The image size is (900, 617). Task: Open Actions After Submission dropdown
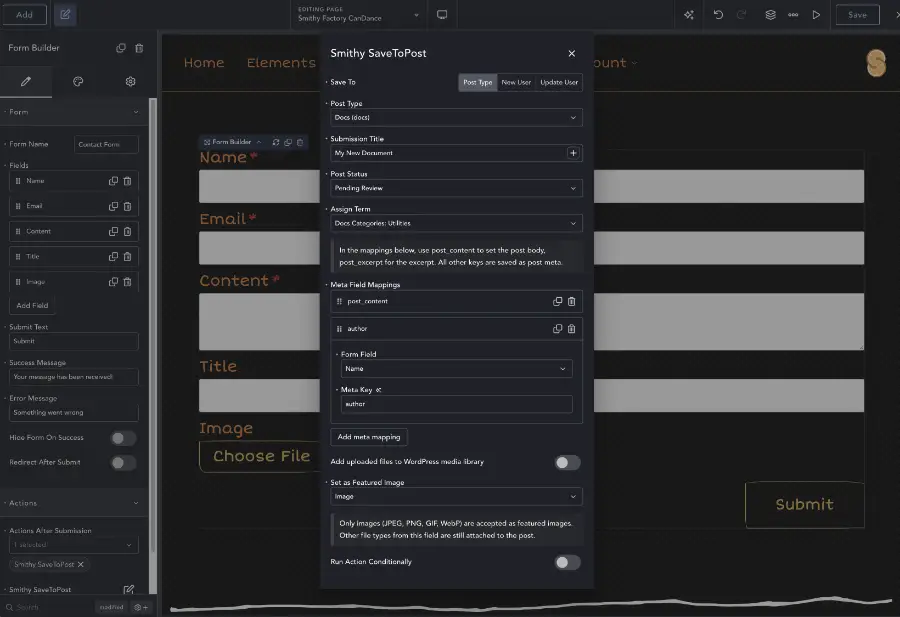point(73,545)
